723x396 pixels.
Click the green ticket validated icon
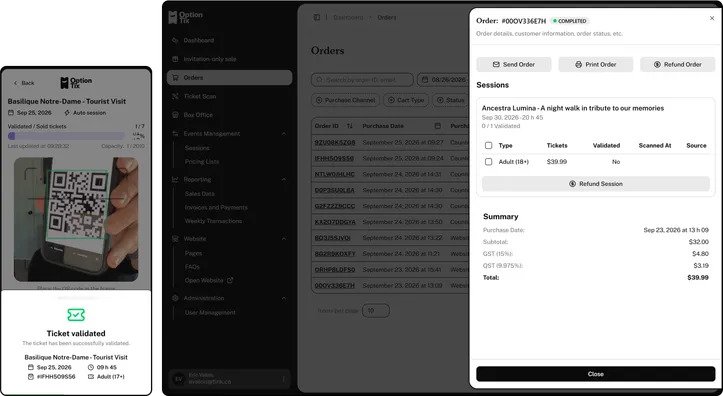click(x=76, y=315)
